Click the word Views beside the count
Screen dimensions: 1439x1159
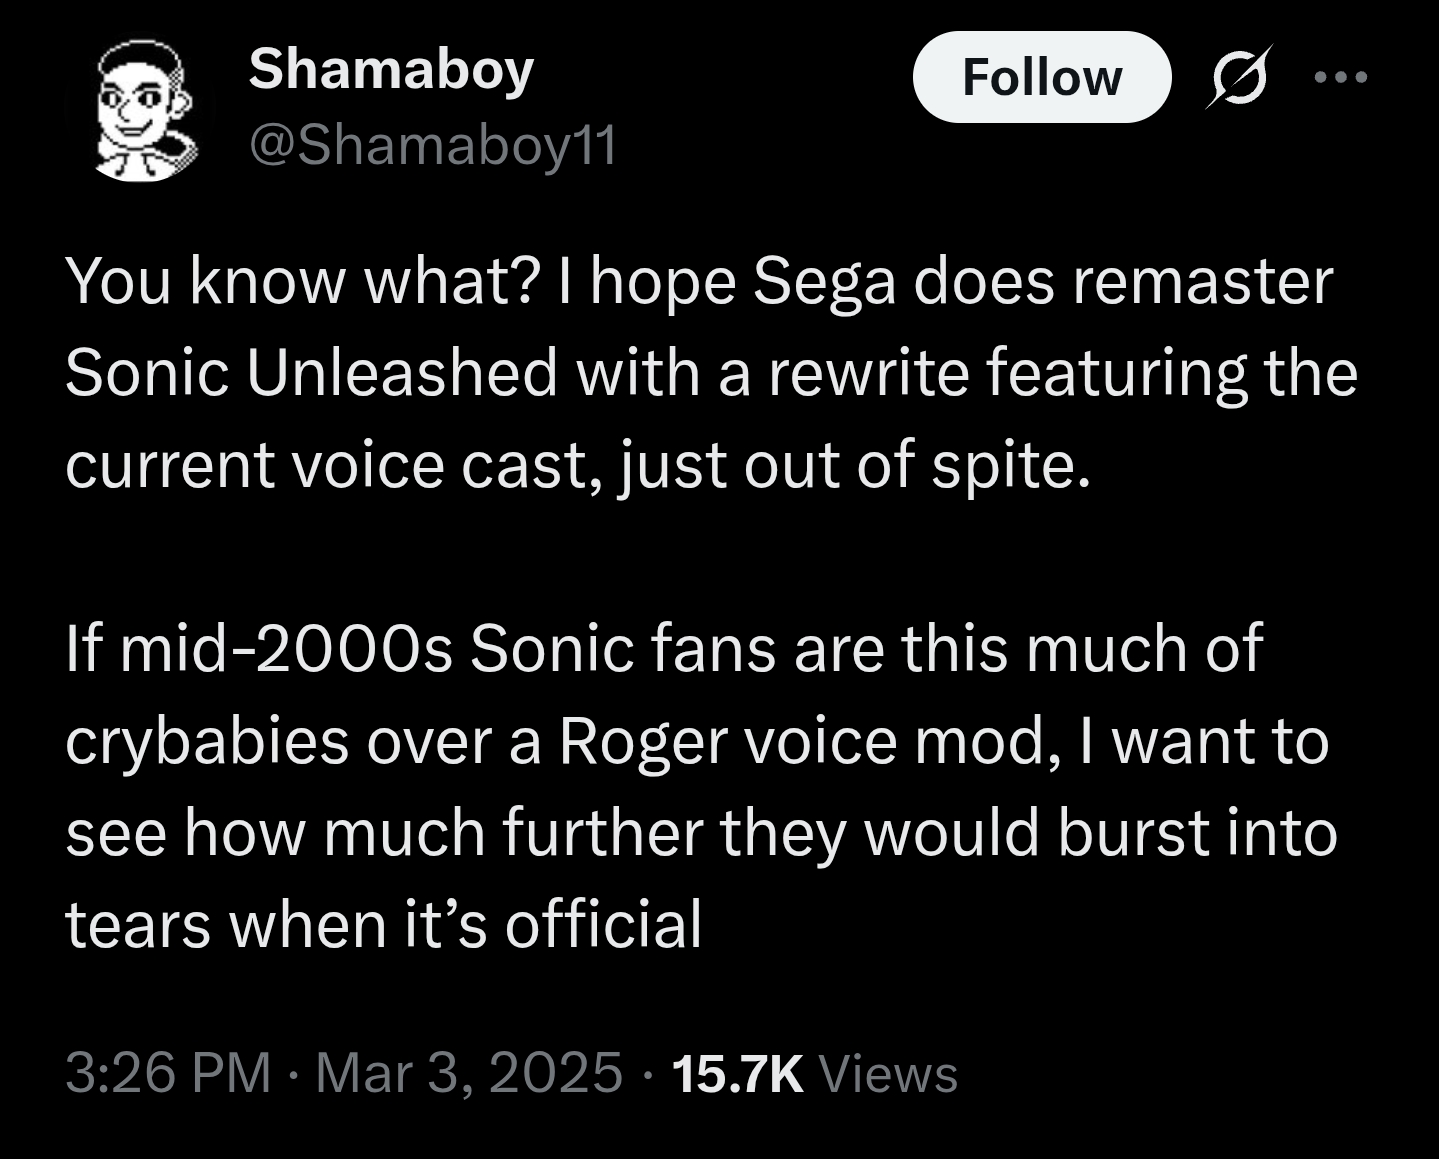pos(888,1073)
